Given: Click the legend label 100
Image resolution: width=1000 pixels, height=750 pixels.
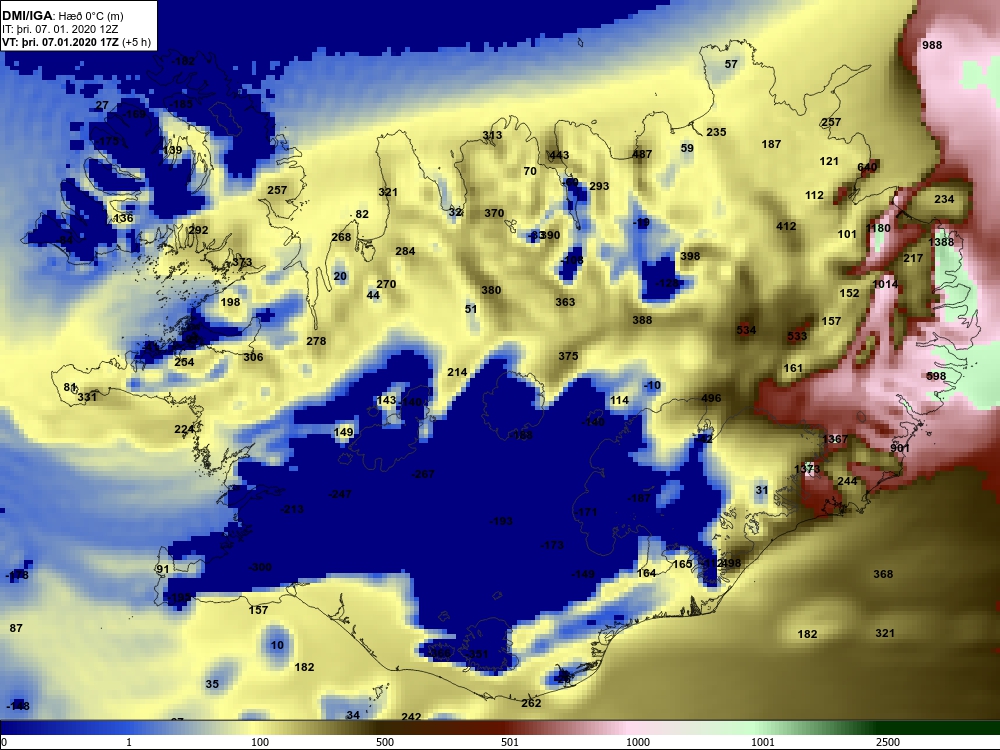Looking at the screenshot, I should [260, 742].
